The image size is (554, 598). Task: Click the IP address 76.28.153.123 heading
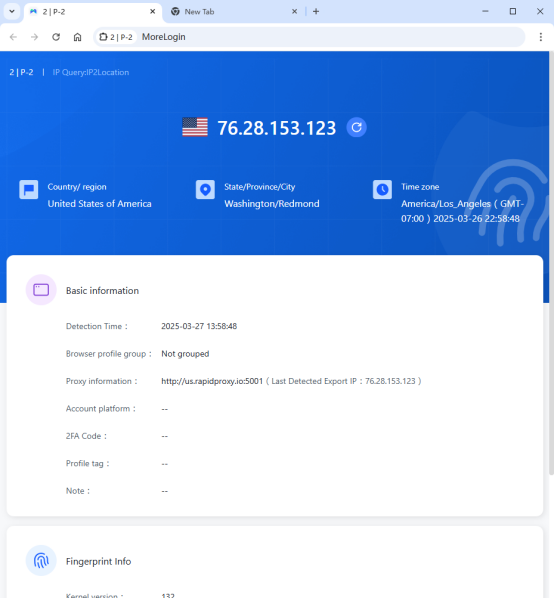coord(276,128)
